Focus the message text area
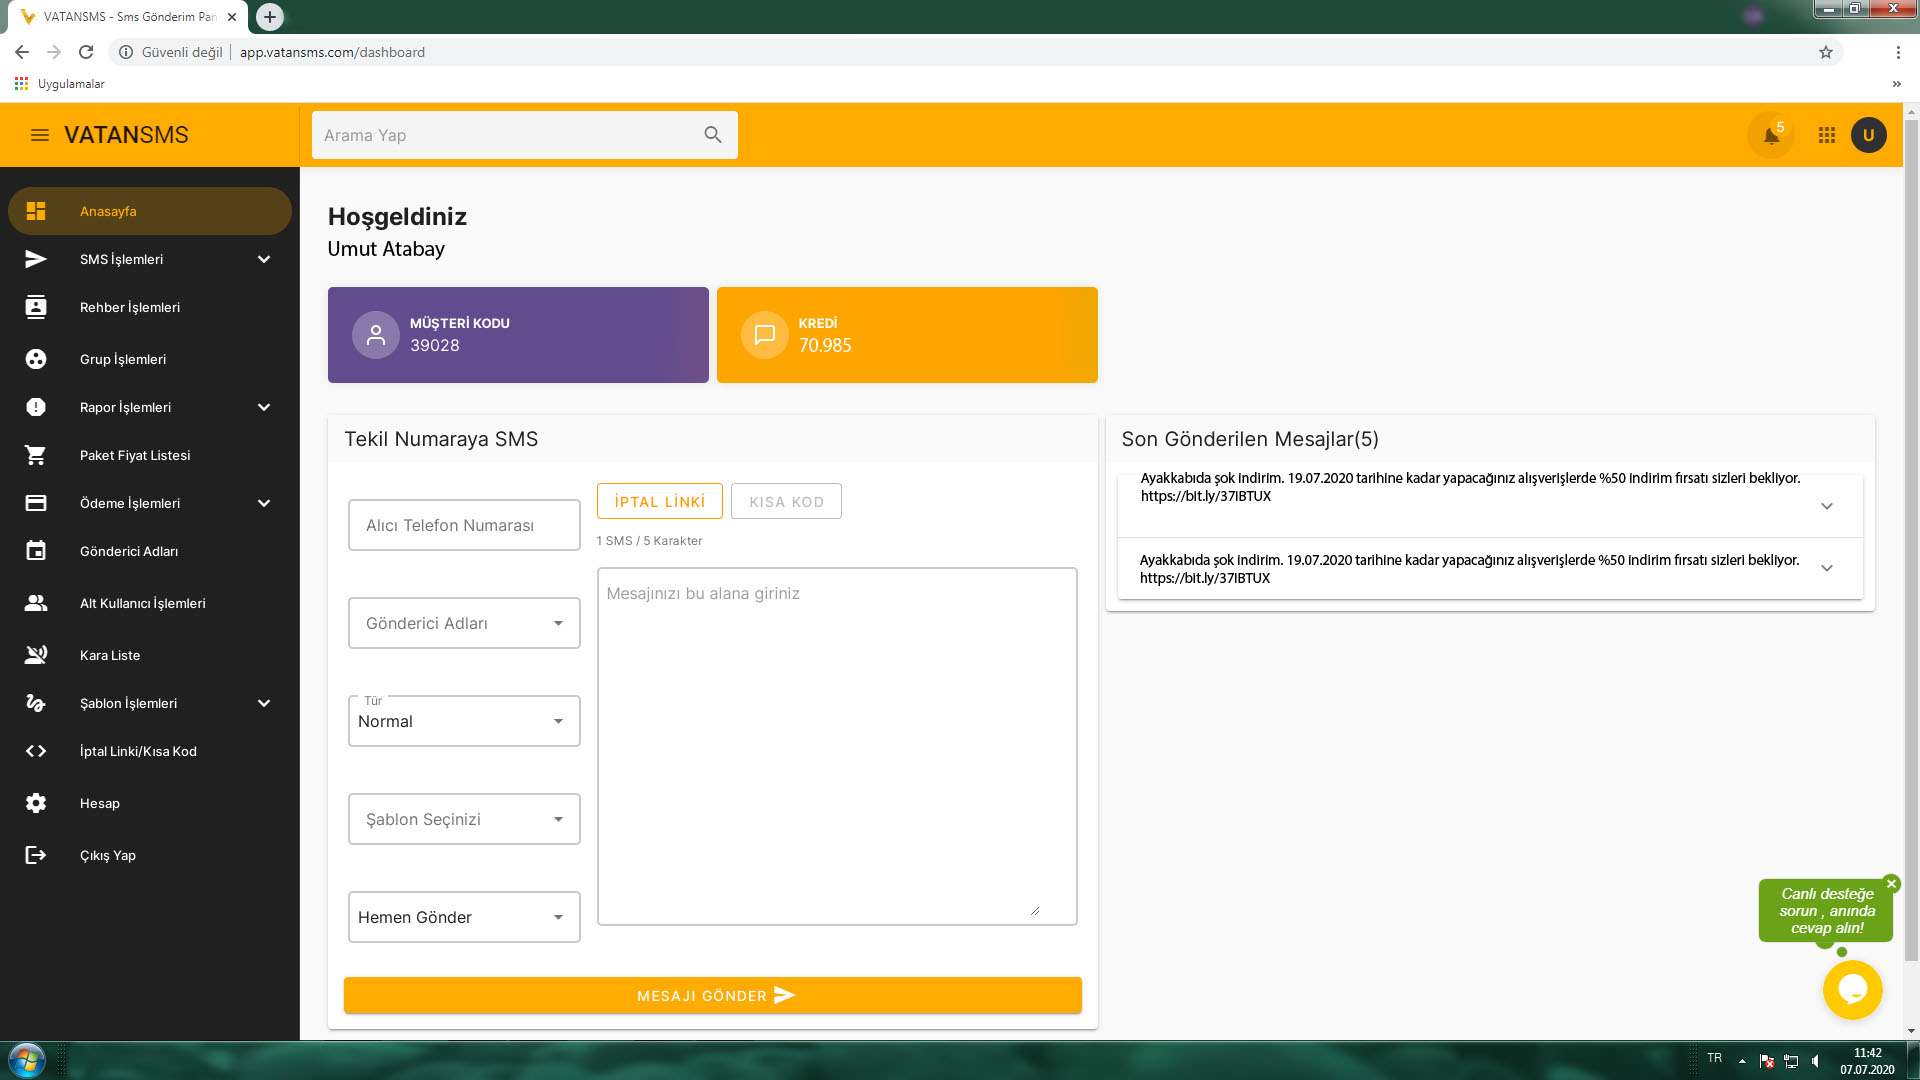The width and height of the screenshot is (1920, 1080). [x=837, y=746]
